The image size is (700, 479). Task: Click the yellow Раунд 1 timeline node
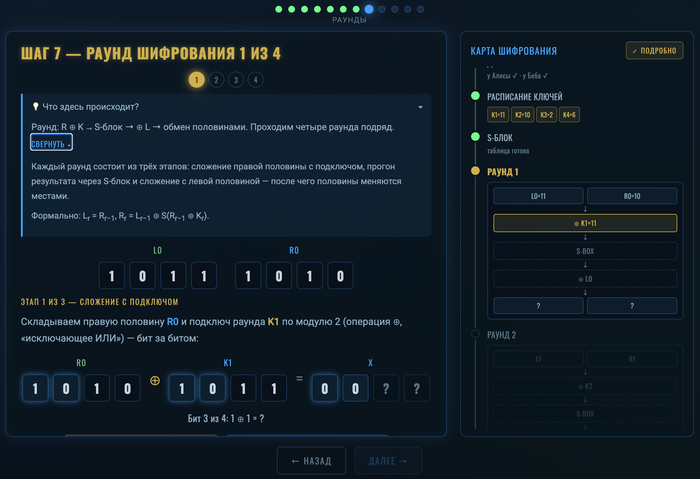pos(475,171)
